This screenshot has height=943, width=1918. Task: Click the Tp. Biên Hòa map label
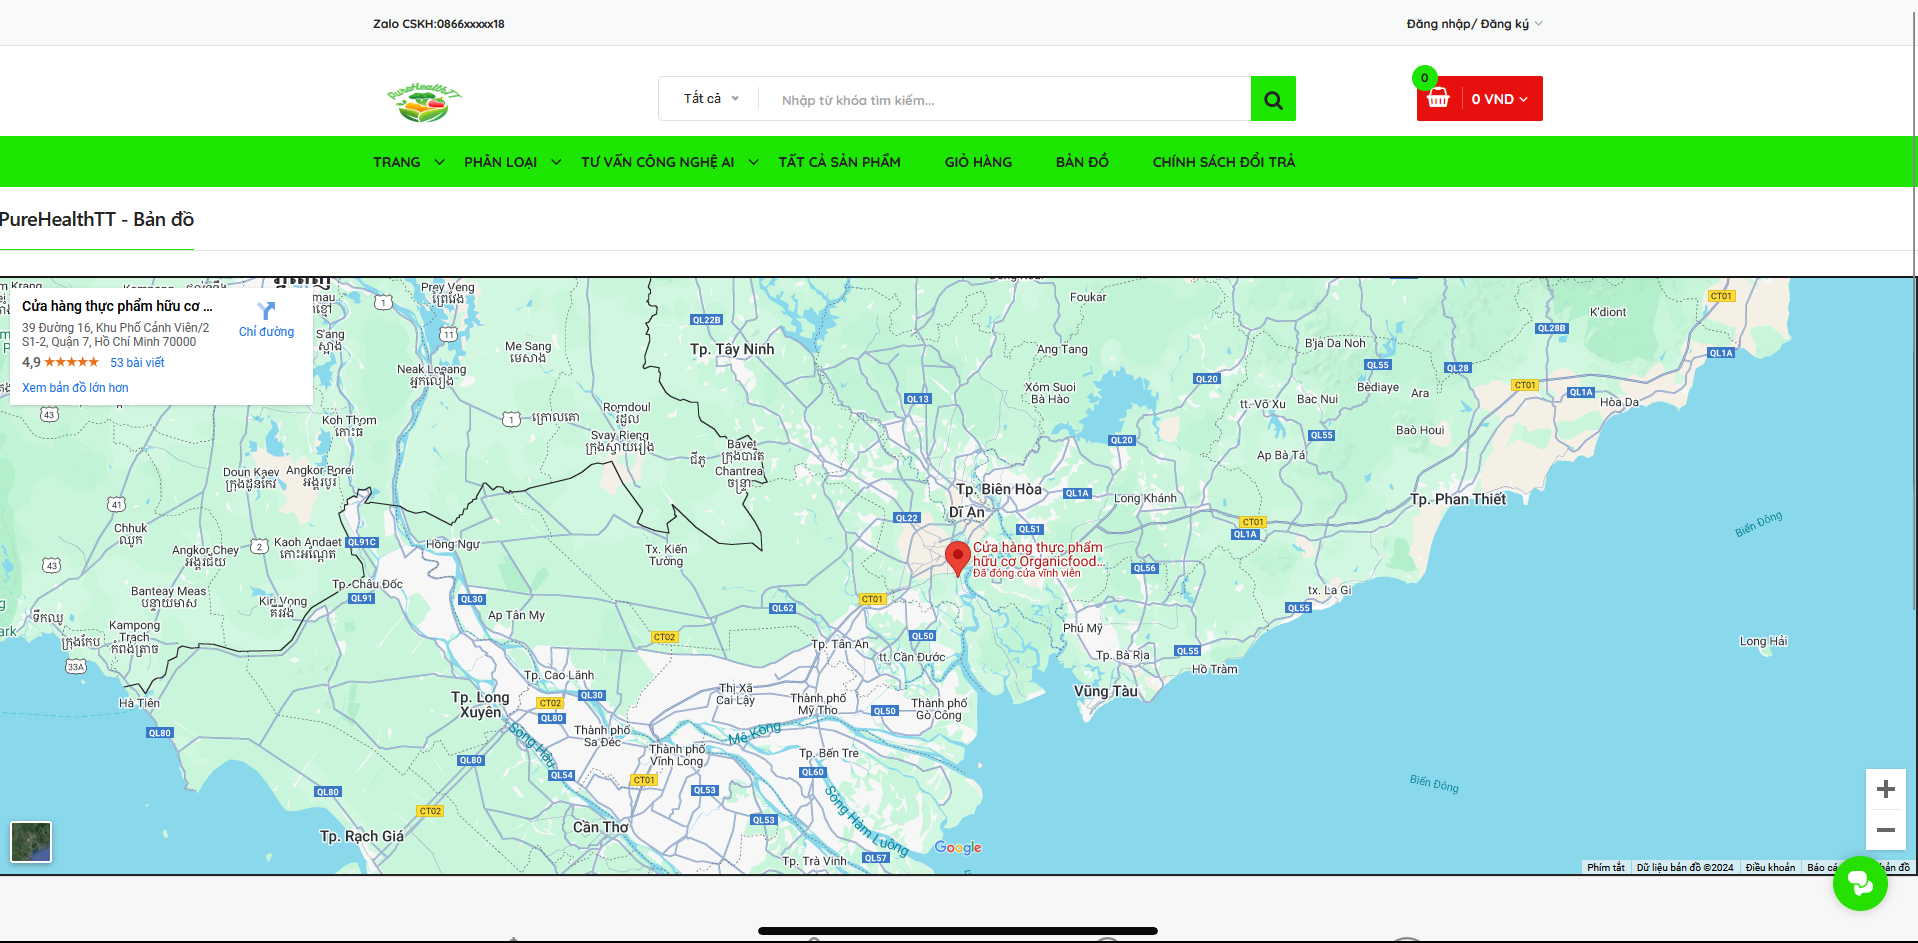(999, 489)
